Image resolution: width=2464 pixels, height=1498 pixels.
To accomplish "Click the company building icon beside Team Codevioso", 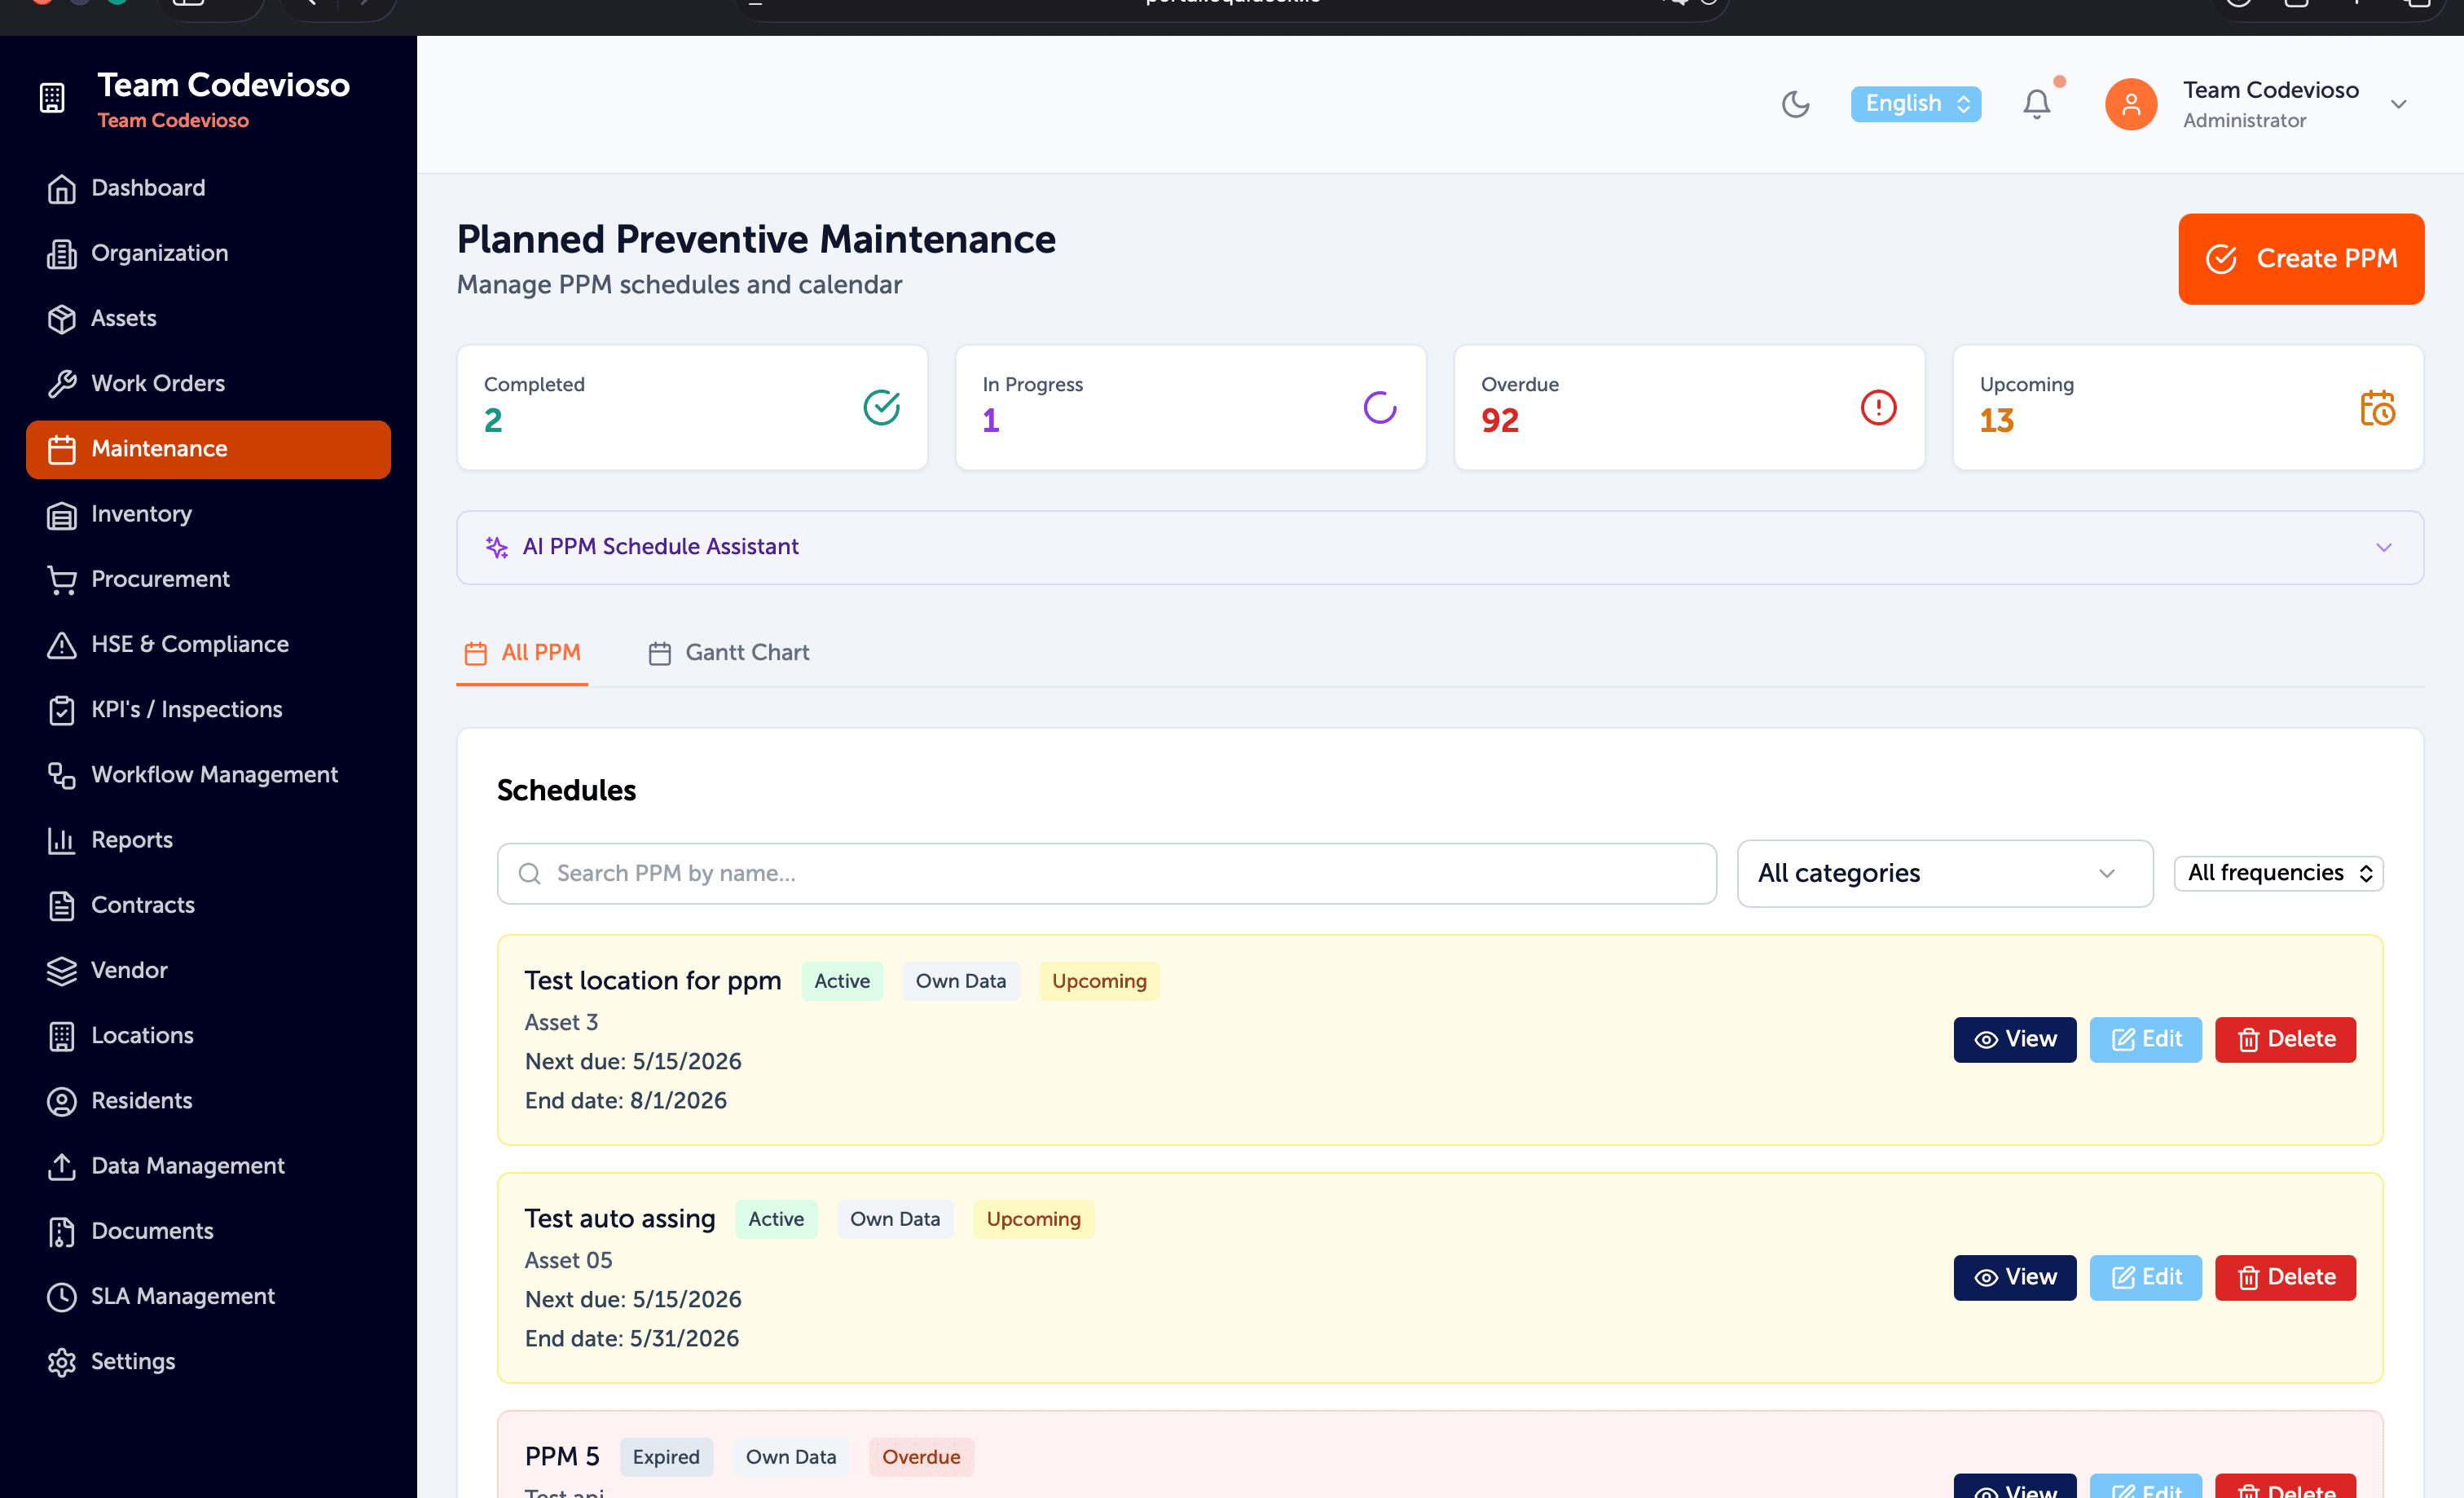I will [52, 98].
